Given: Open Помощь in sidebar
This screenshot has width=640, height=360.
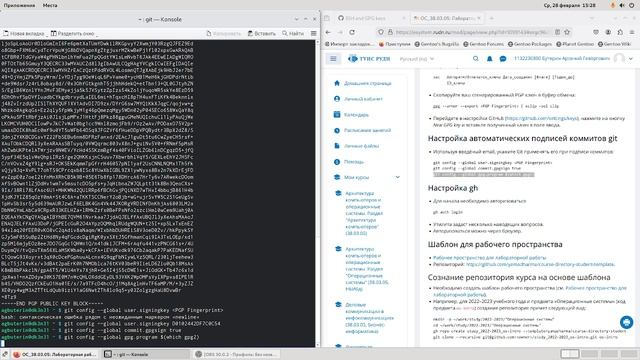Looking at the screenshot, I should point(349,162).
